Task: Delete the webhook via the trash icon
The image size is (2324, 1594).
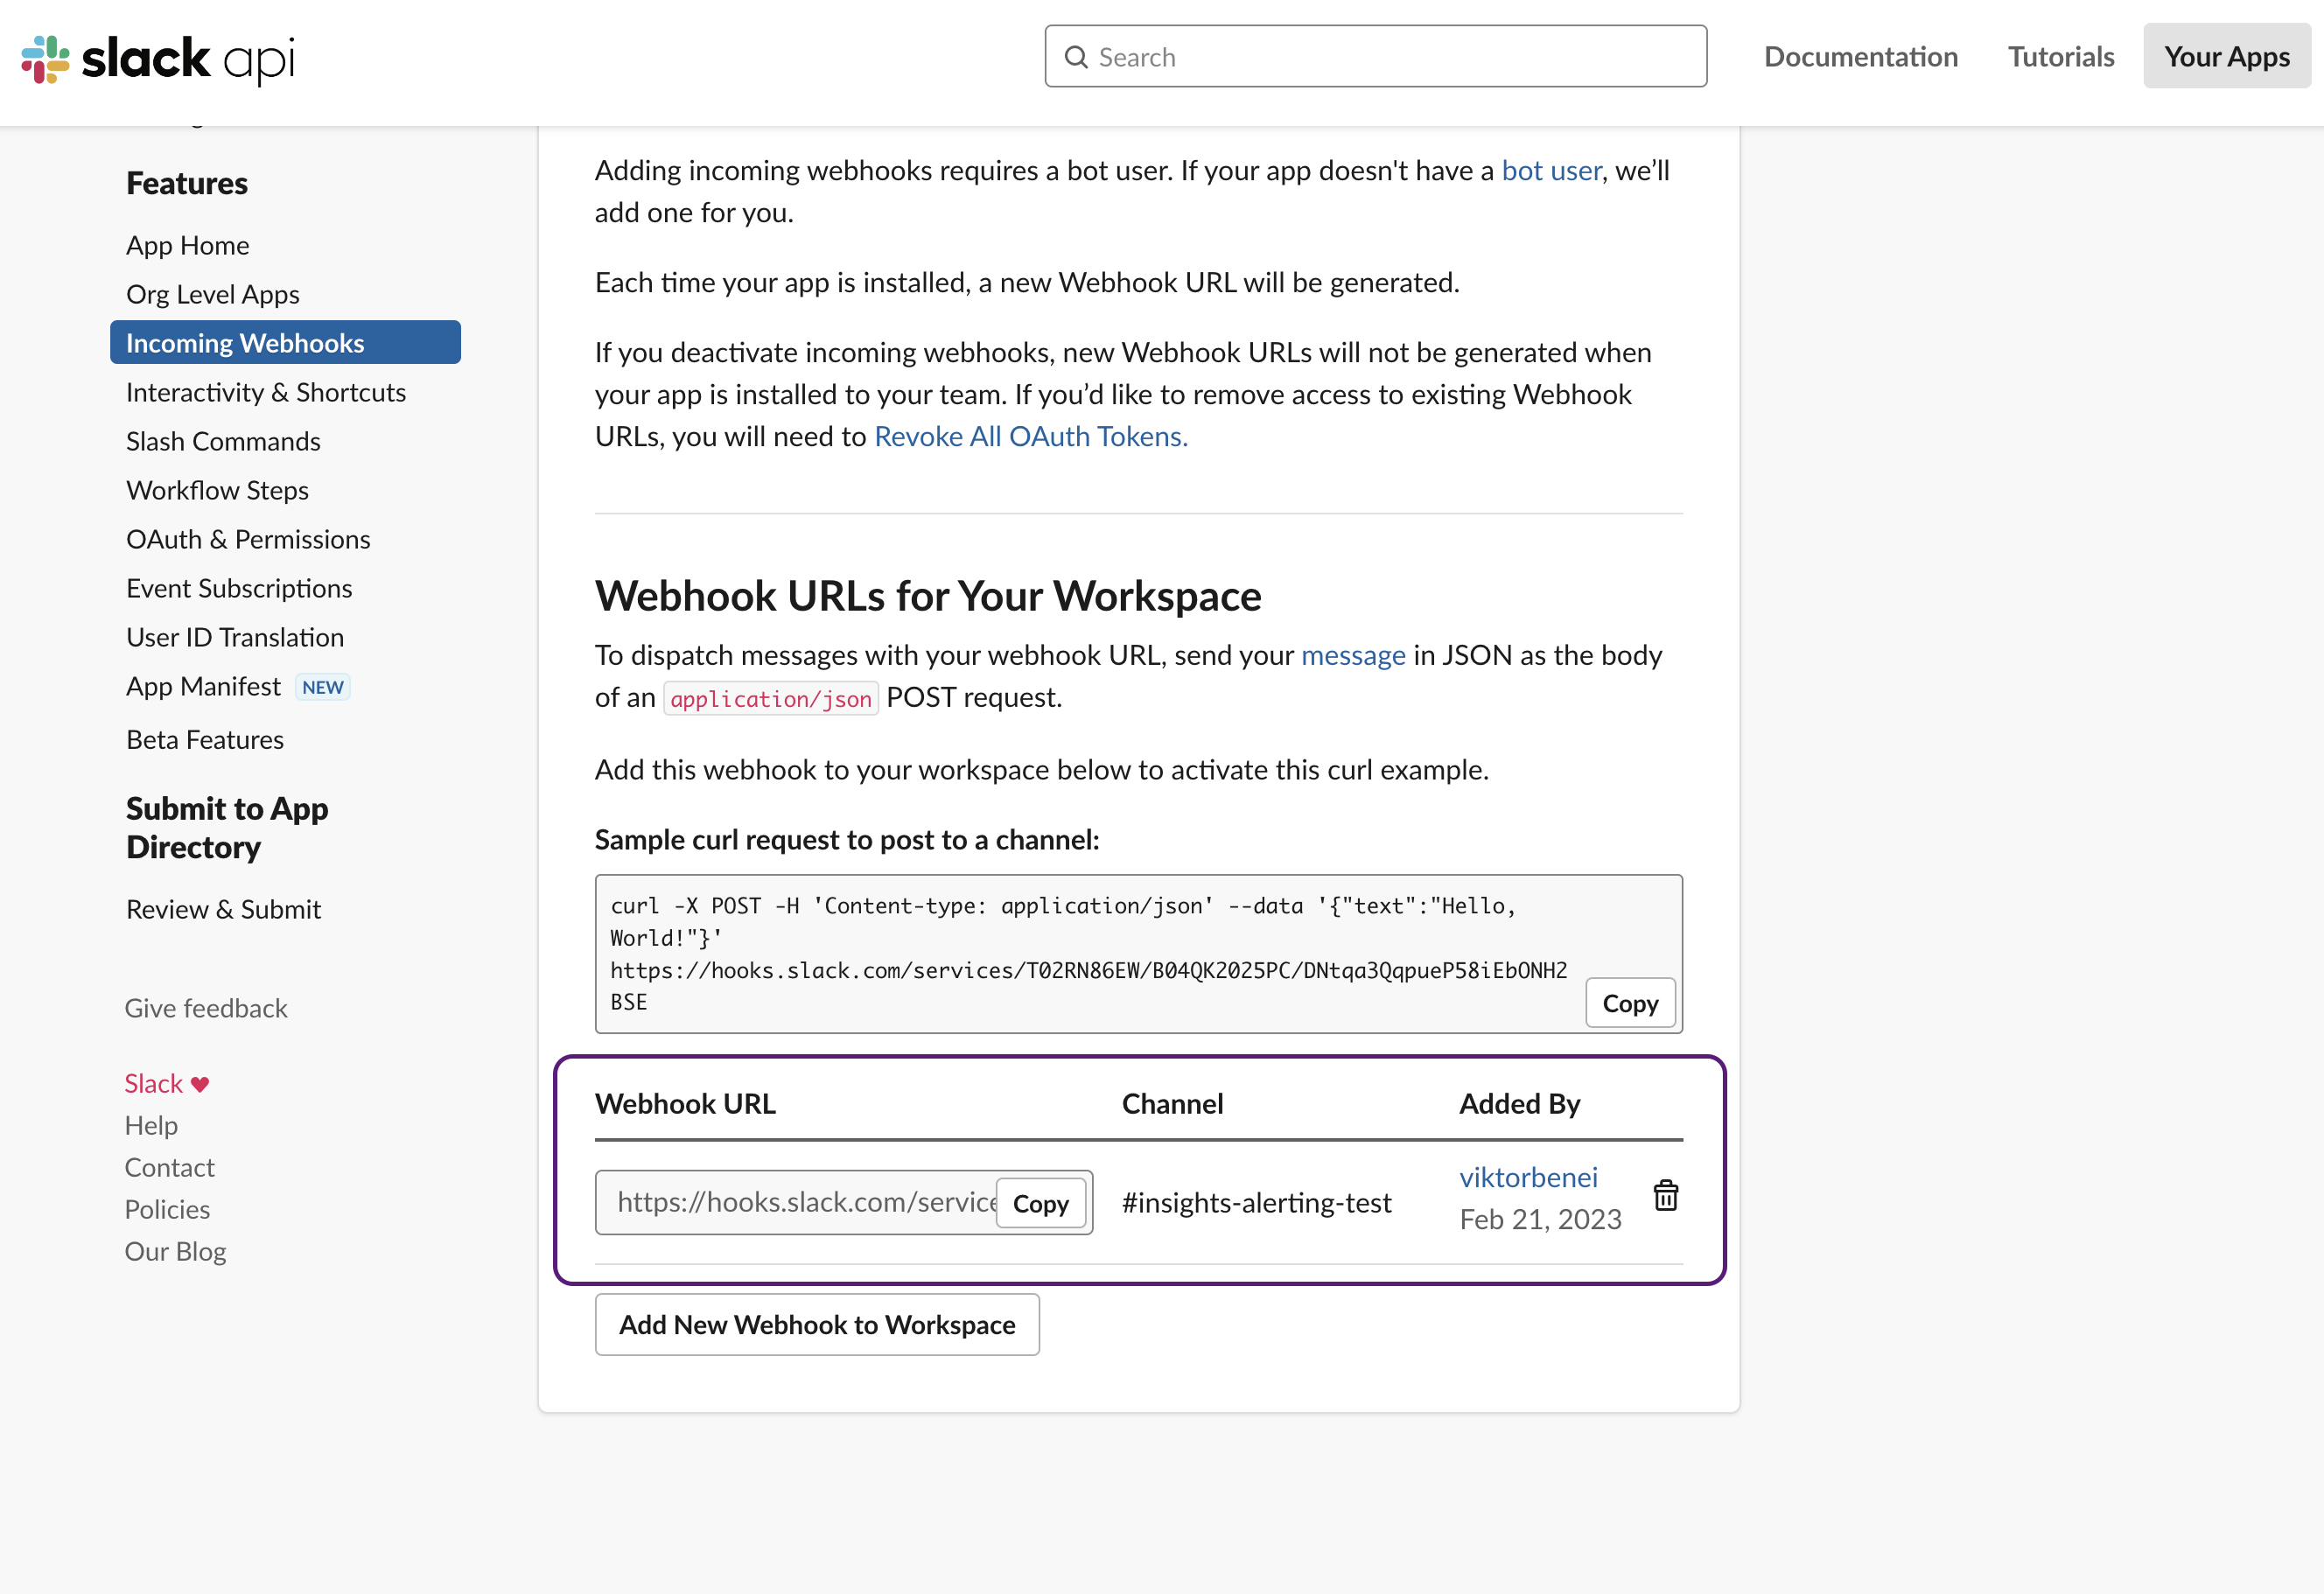Action: tap(1666, 1195)
